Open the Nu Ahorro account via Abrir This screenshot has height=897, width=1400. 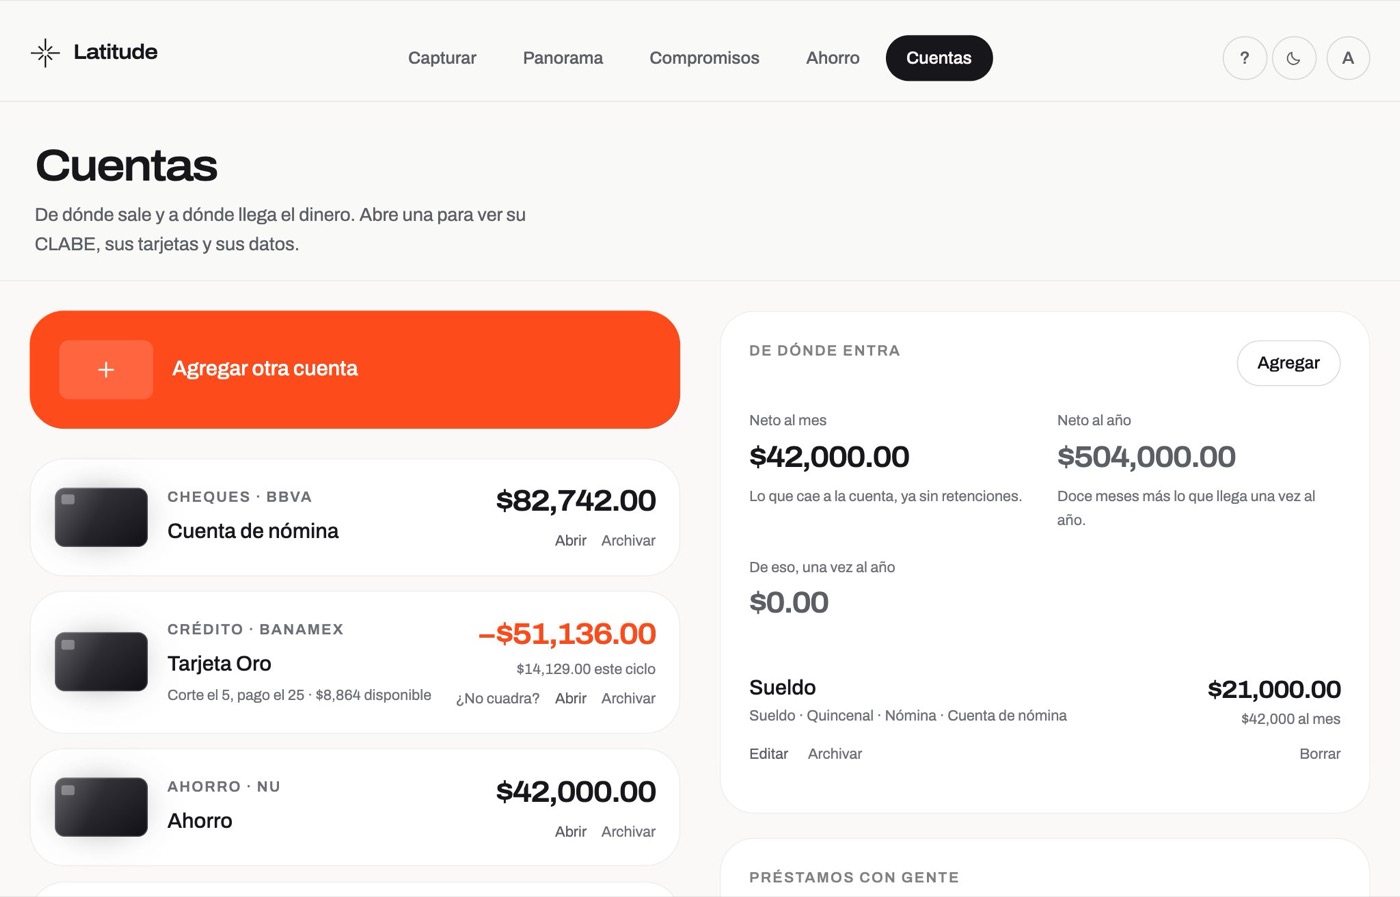(x=570, y=832)
